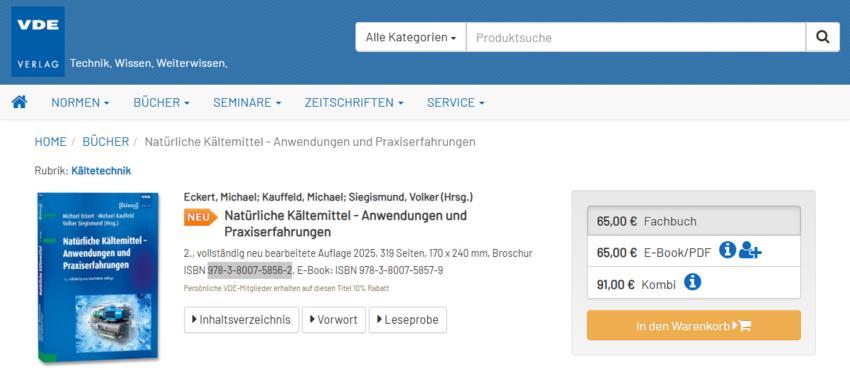Select the 65,00 € E-Book/PDF option
This screenshot has height=370, width=850.
tap(694, 251)
